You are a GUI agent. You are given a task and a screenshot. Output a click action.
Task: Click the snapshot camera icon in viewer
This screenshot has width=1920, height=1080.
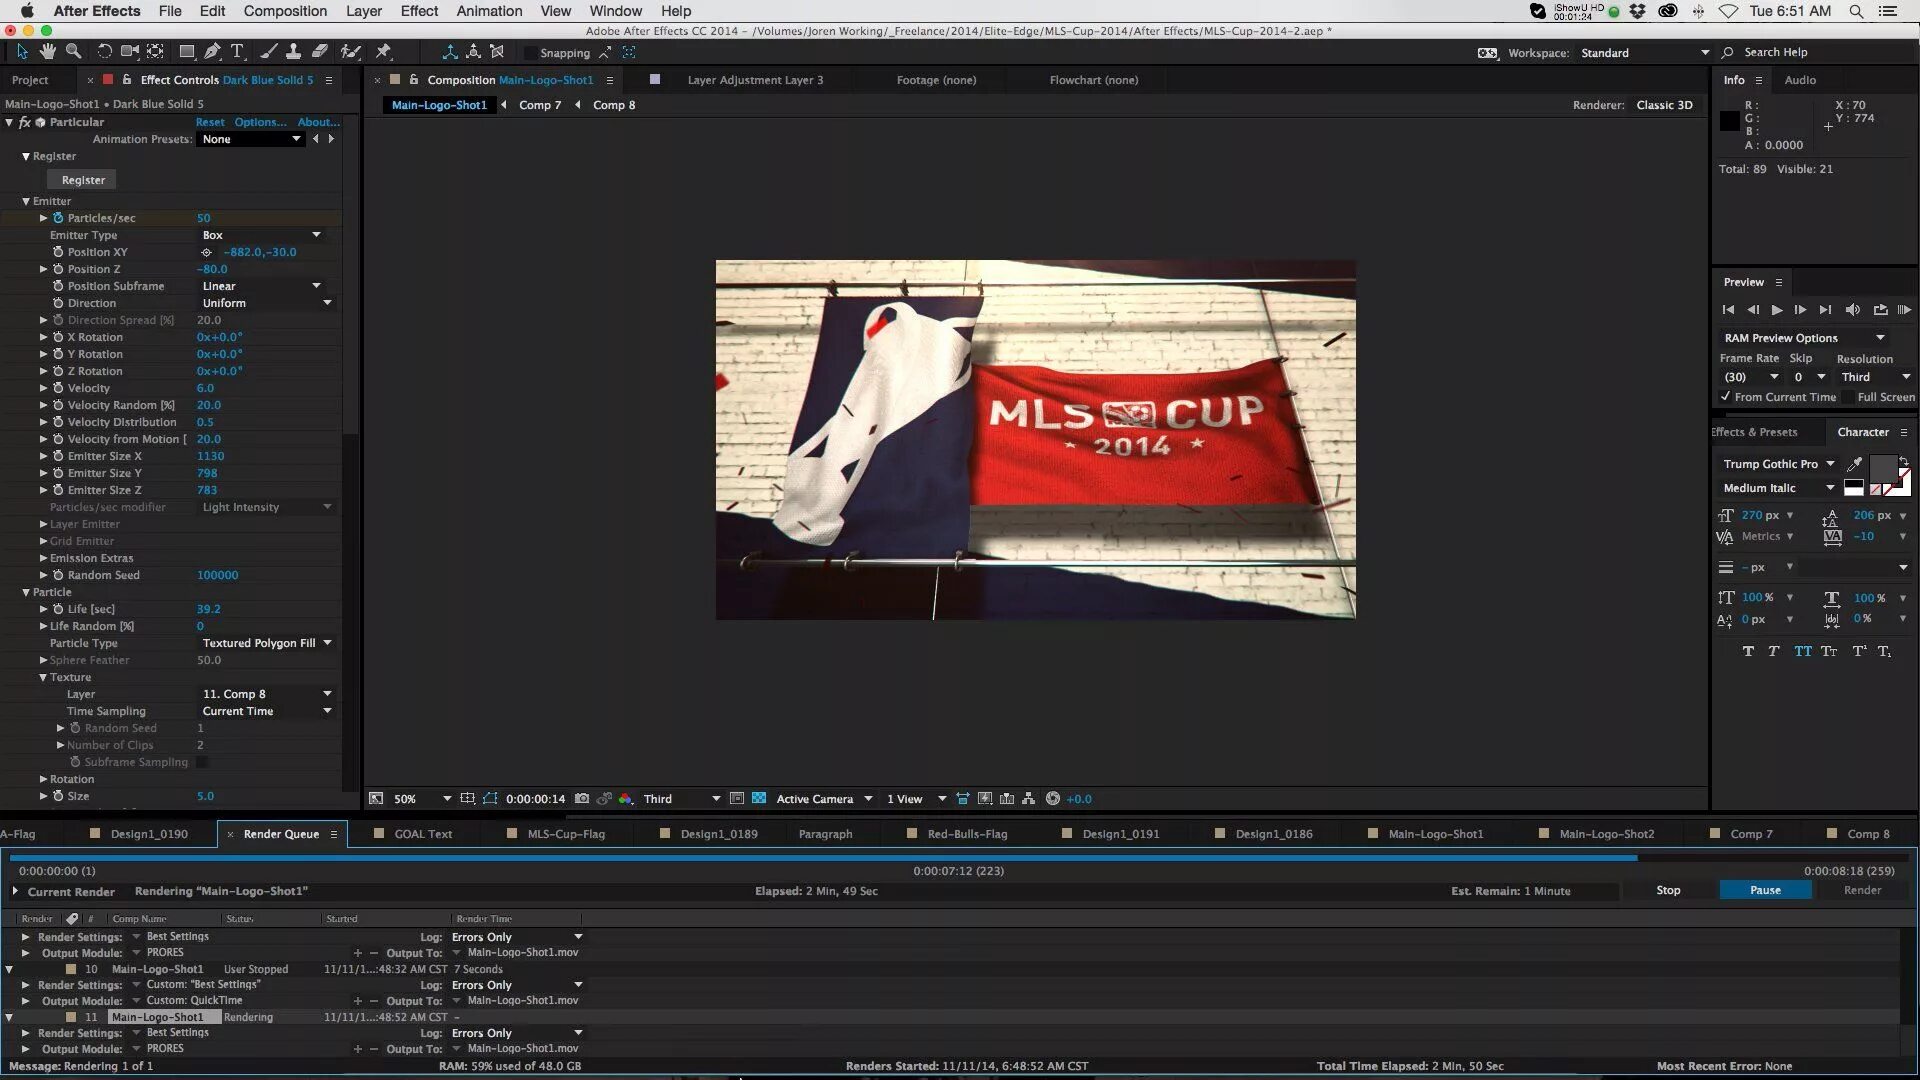(582, 799)
